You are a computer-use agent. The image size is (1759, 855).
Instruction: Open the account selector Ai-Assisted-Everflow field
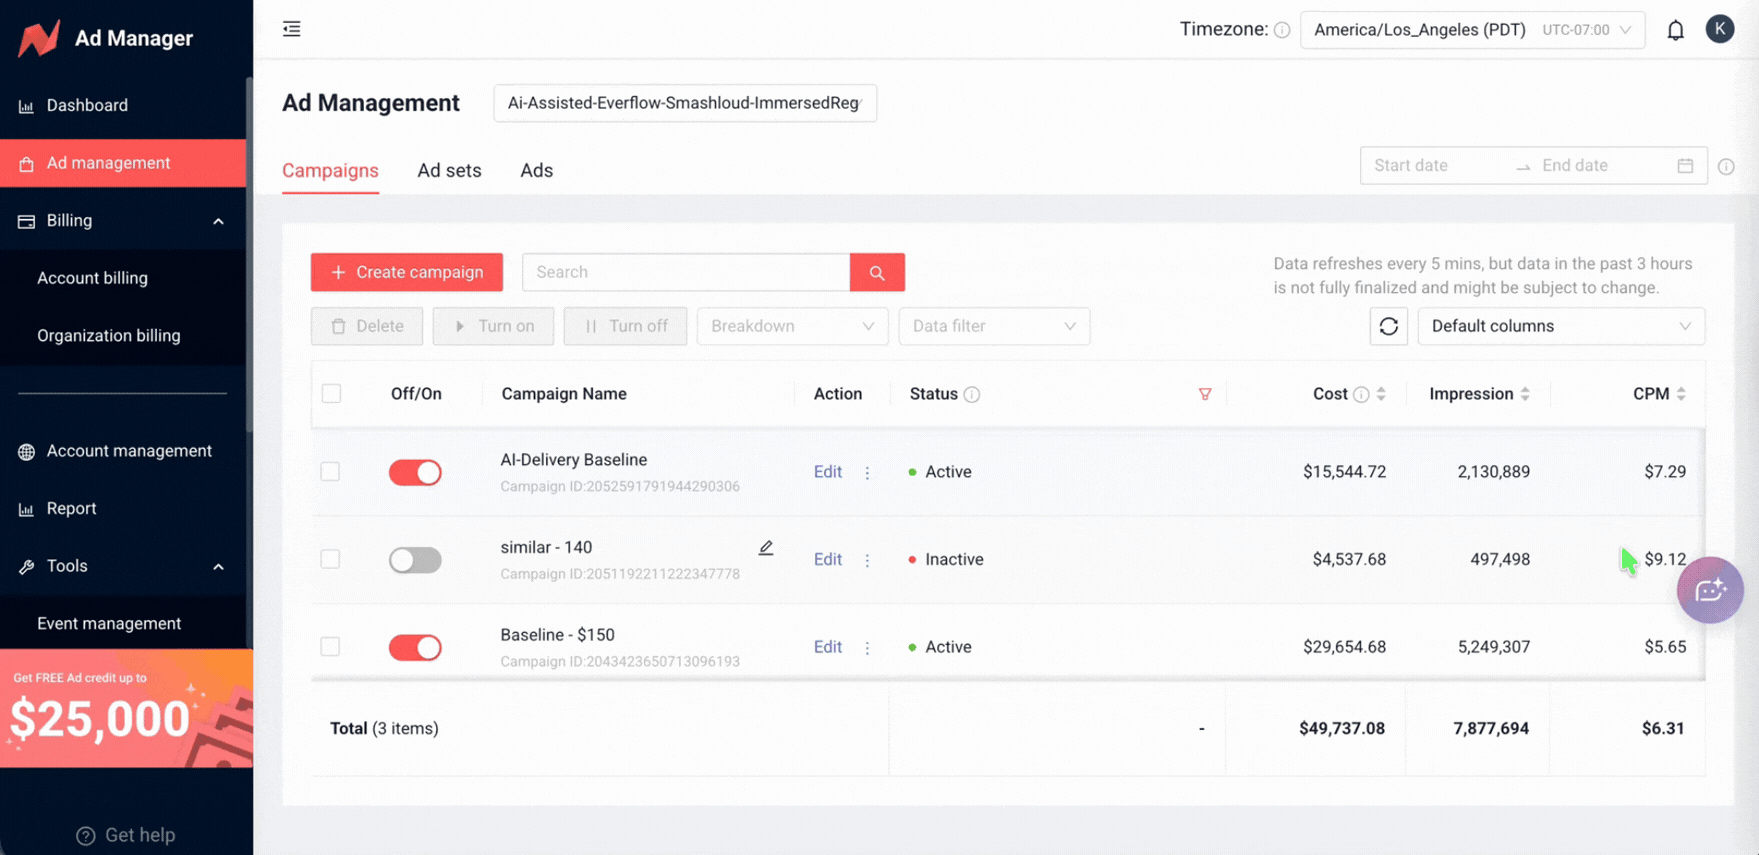pos(685,103)
